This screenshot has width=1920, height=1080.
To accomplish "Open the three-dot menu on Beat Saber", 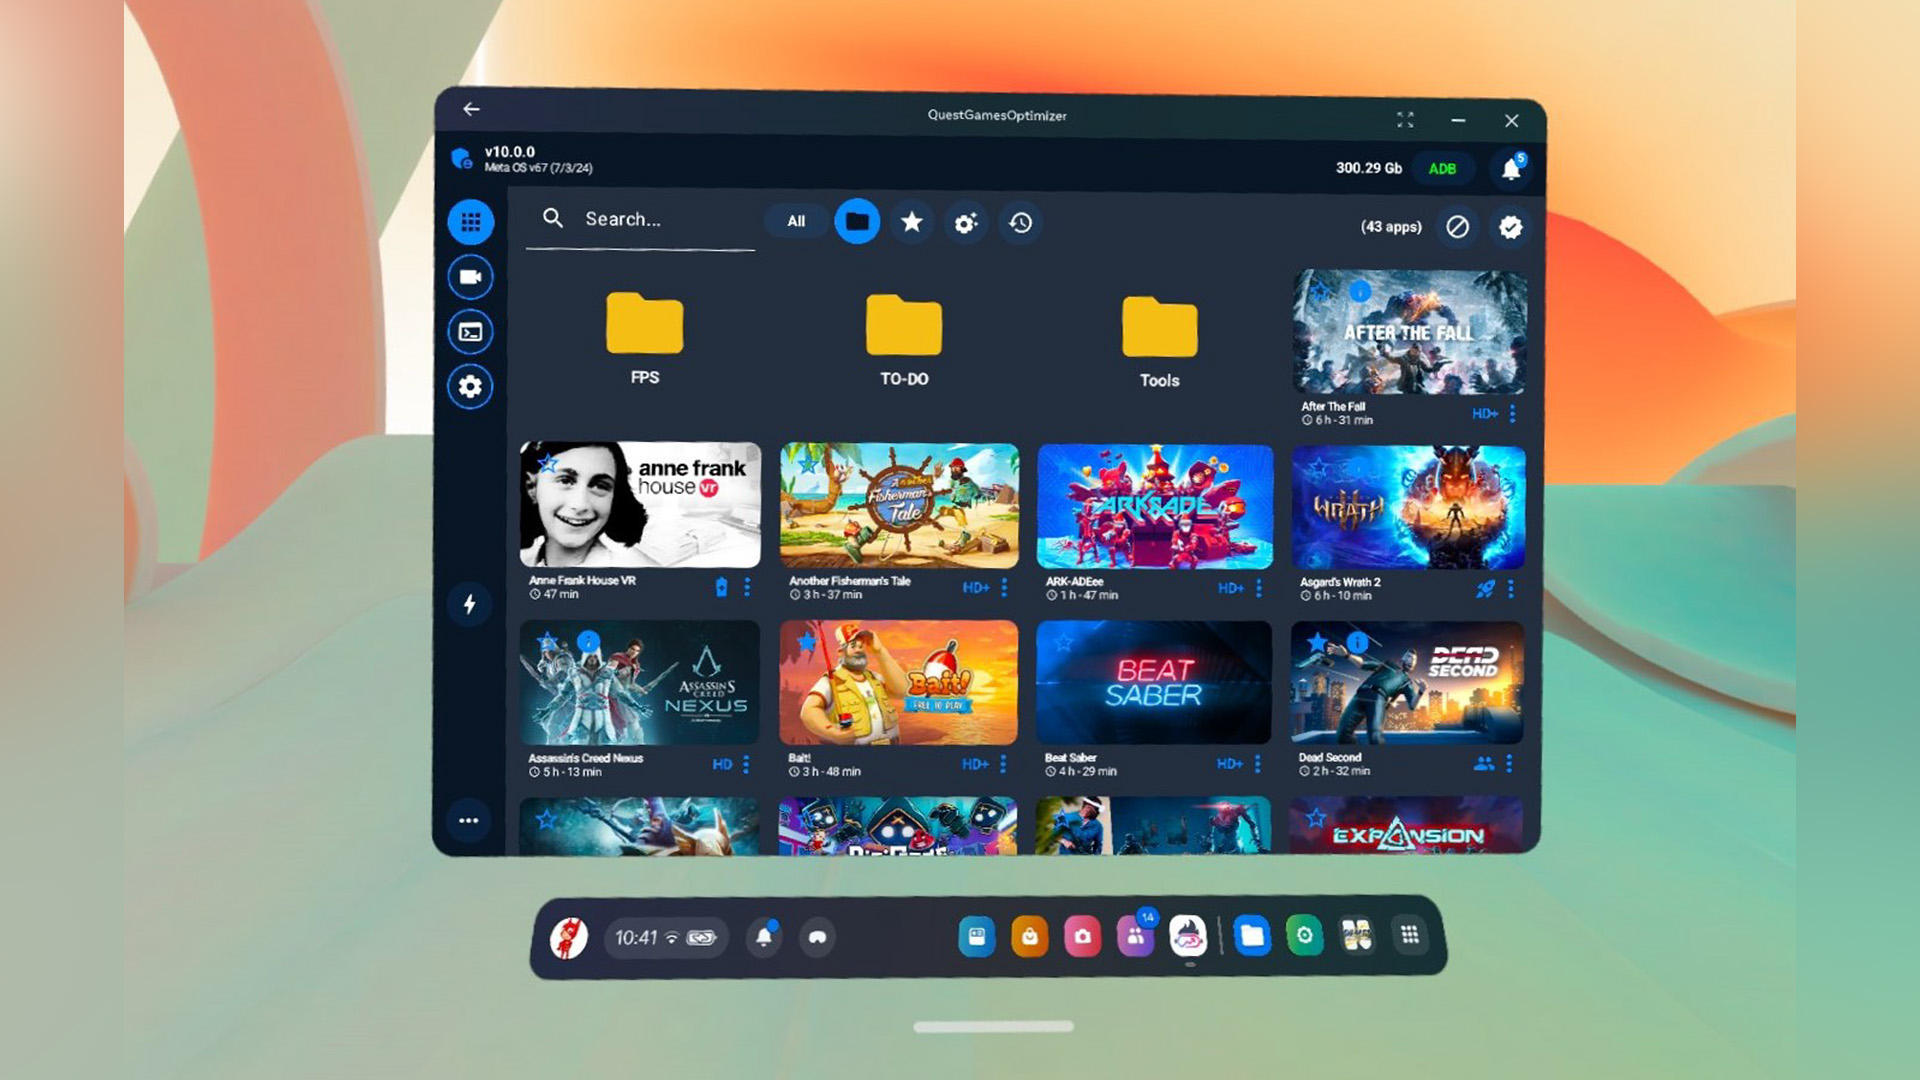I will pyautogui.click(x=1259, y=763).
